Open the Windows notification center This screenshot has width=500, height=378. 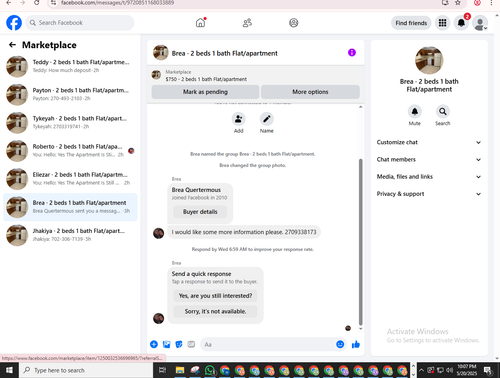pyautogui.click(x=488, y=370)
